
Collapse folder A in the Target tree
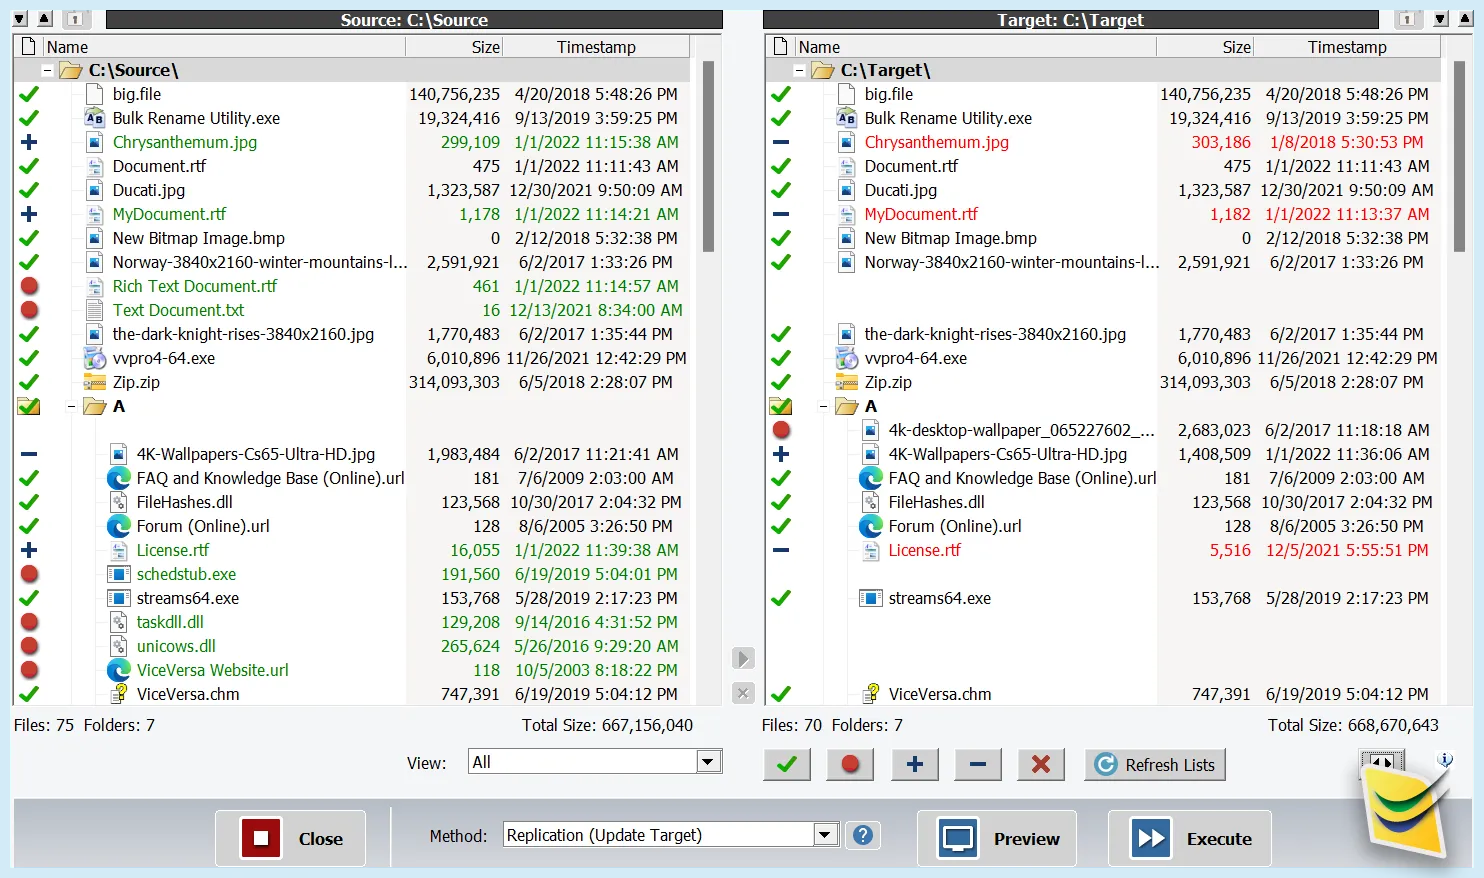tap(823, 406)
